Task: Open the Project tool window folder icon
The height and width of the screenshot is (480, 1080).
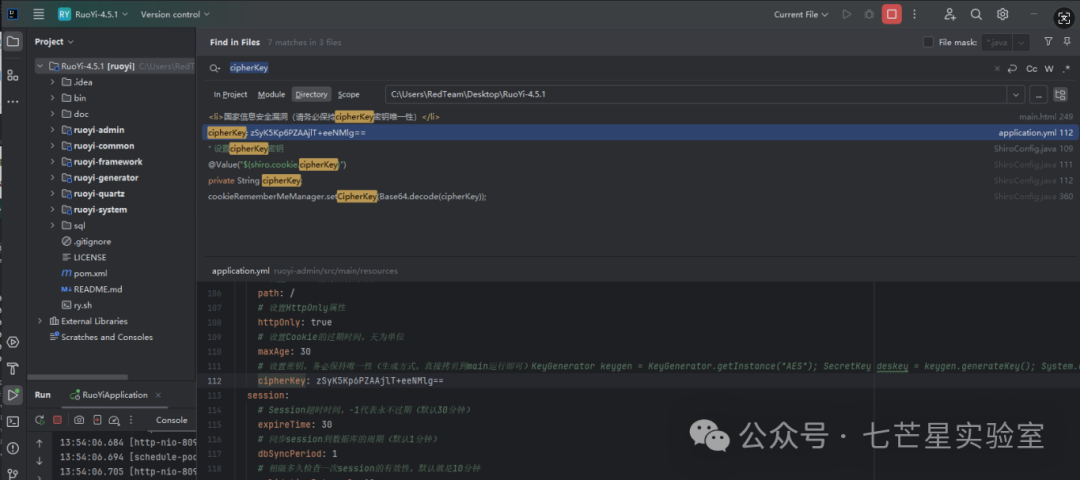Action: 12,41
